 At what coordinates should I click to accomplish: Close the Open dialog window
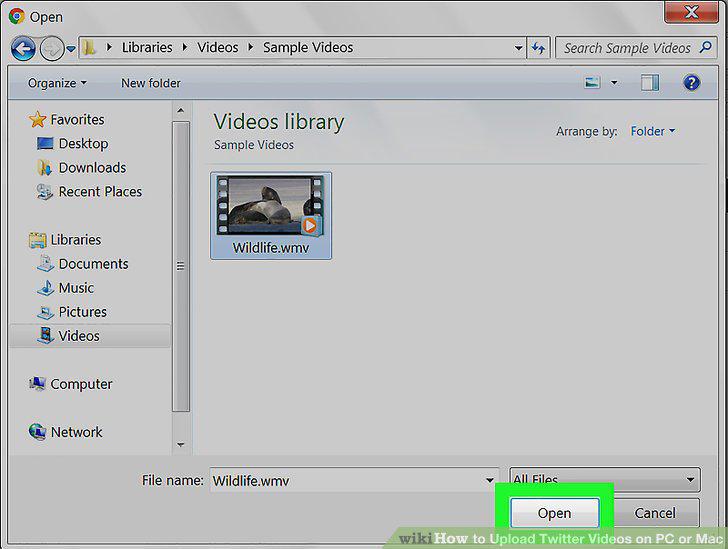pos(691,12)
